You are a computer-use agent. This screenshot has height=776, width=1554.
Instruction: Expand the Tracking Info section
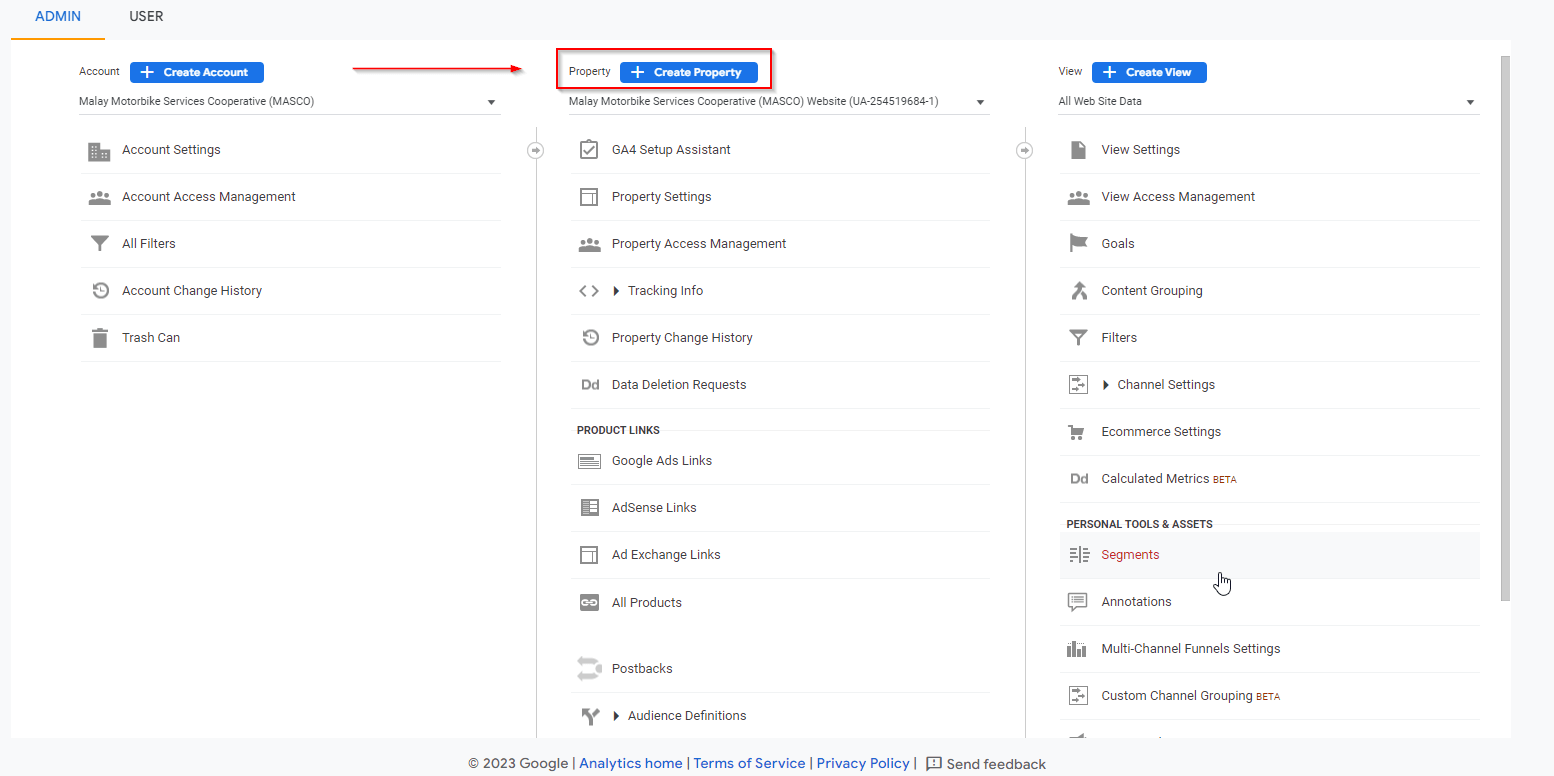click(x=616, y=291)
